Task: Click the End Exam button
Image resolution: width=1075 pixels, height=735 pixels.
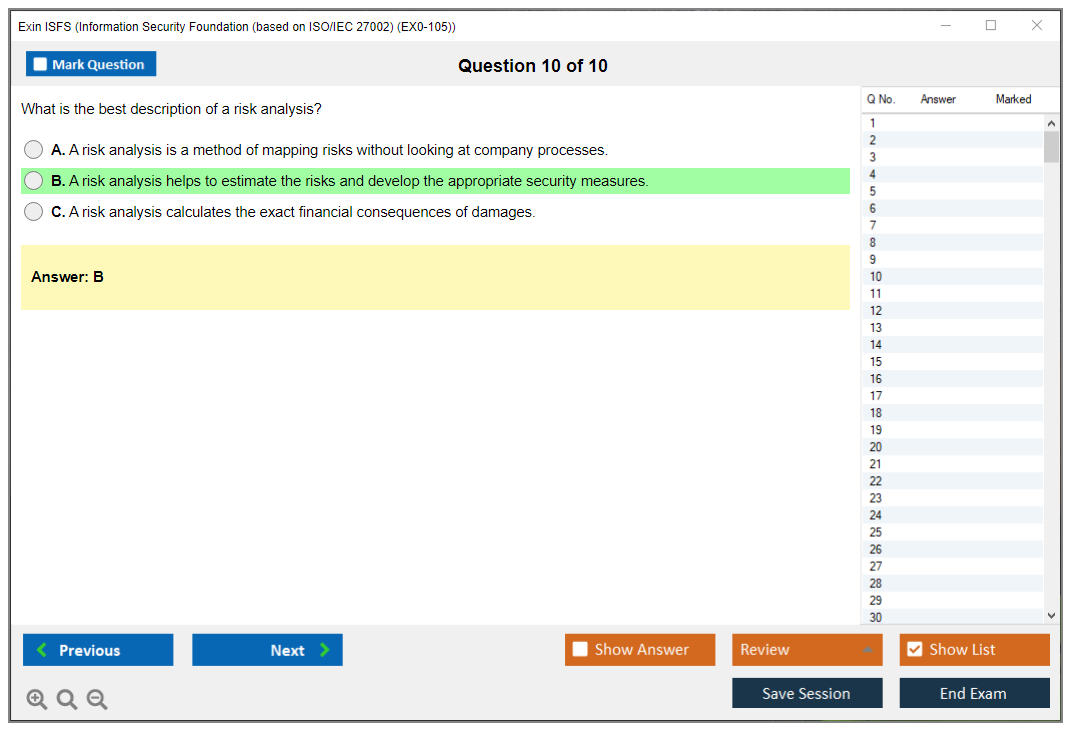Action: (x=973, y=693)
